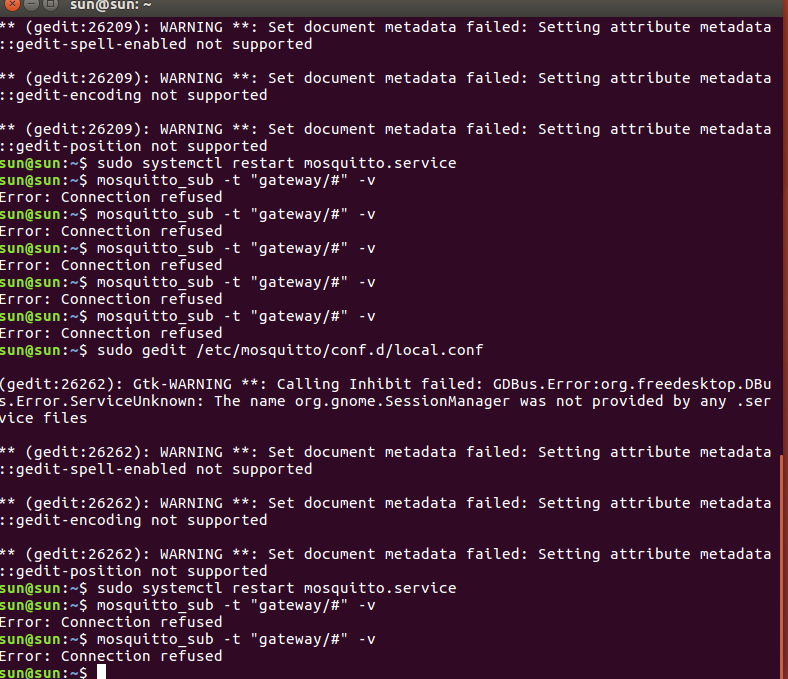This screenshot has width=788, height=679.
Task: Close the sun@sun terminal window
Action: [x=12, y=4]
